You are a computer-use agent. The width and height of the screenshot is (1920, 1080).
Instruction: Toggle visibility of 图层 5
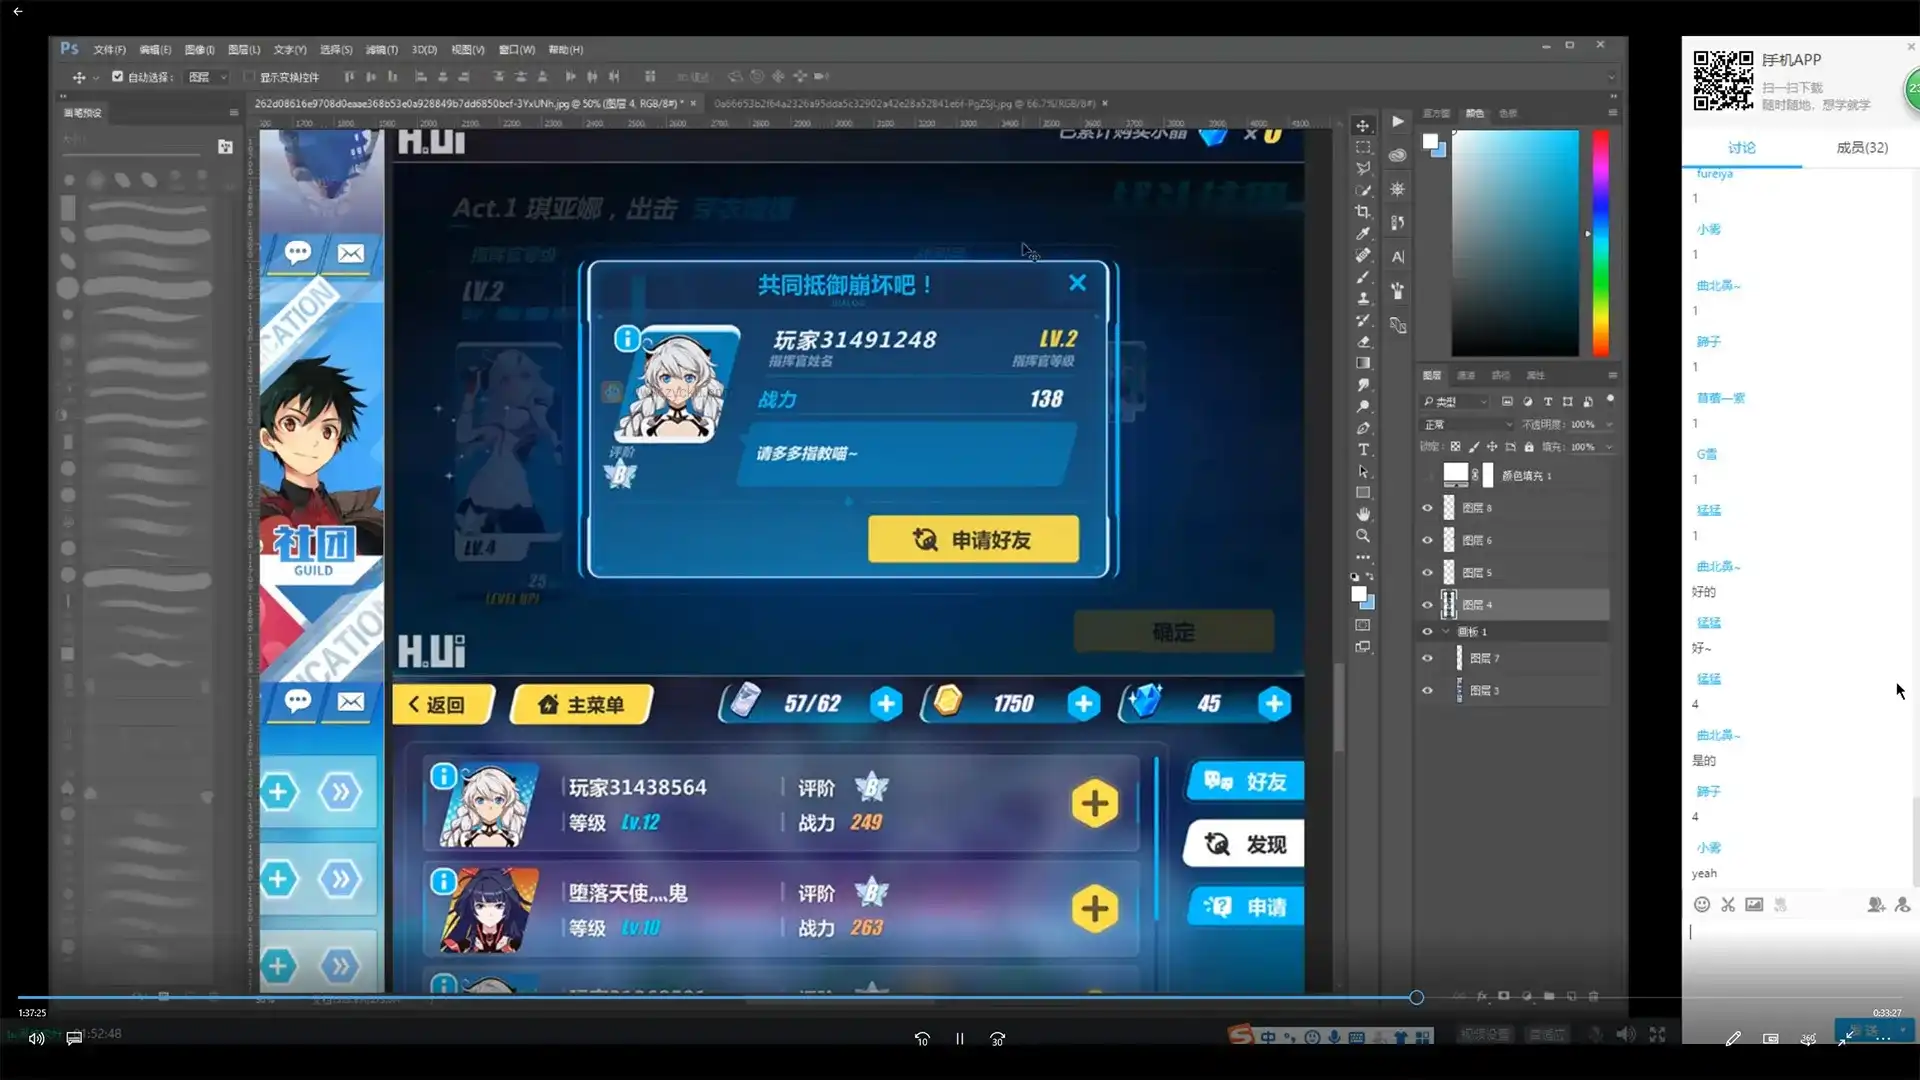pos(1427,573)
